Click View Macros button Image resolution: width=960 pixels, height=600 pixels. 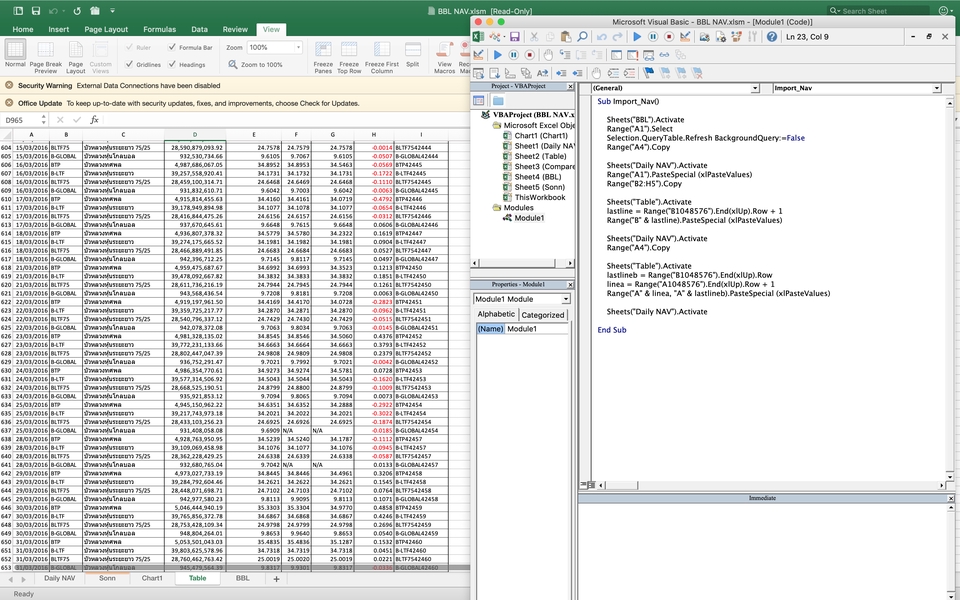click(444, 58)
